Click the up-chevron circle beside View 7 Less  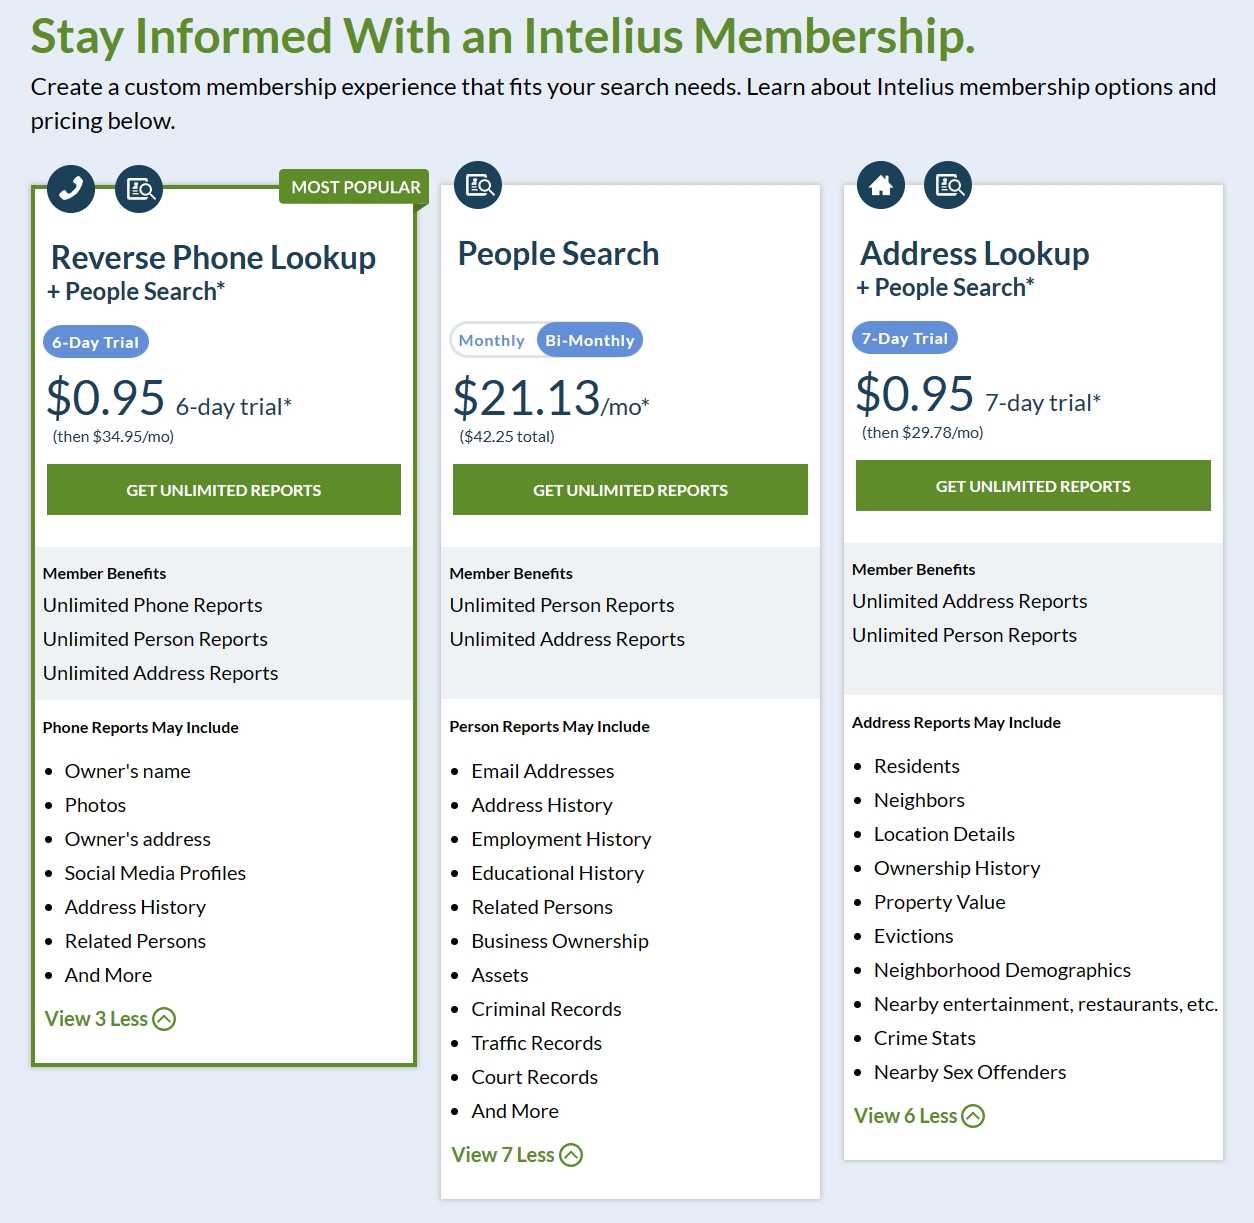[x=571, y=1155]
